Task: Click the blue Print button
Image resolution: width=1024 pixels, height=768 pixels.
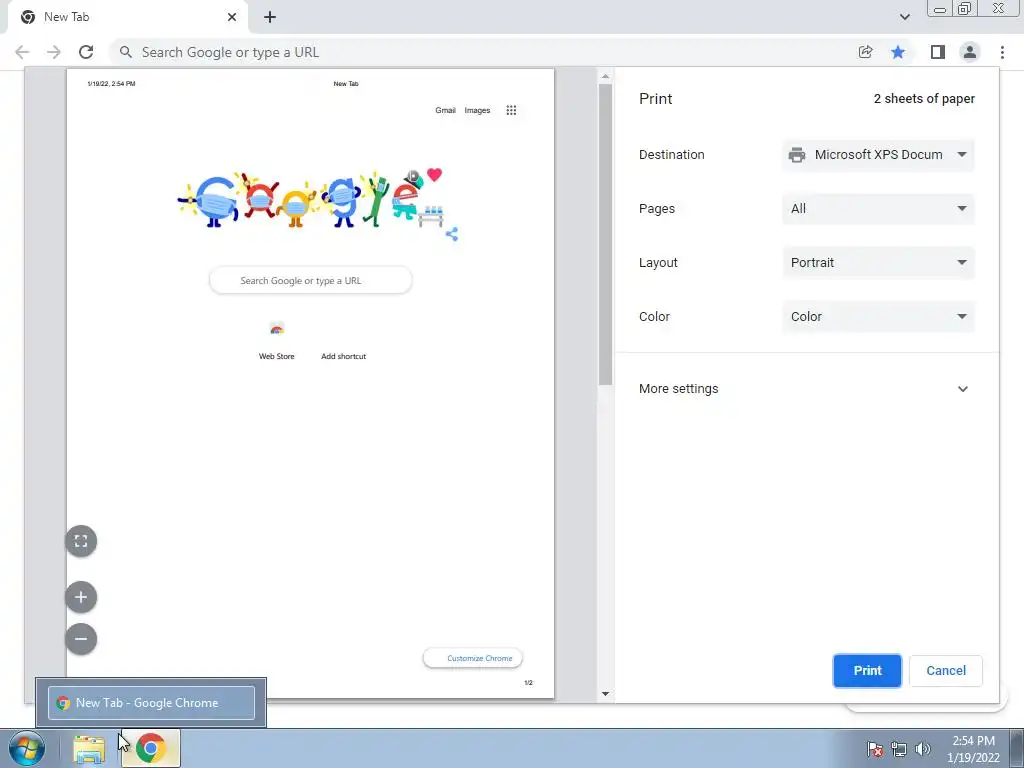Action: (867, 671)
